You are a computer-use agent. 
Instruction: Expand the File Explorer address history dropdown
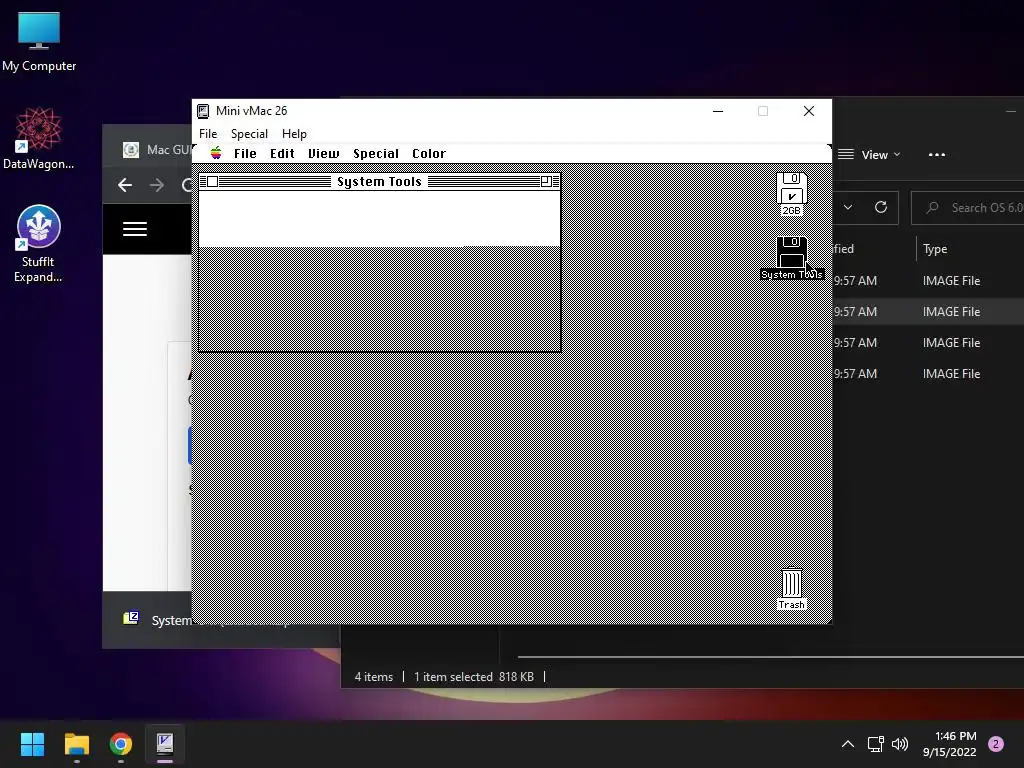(848, 208)
